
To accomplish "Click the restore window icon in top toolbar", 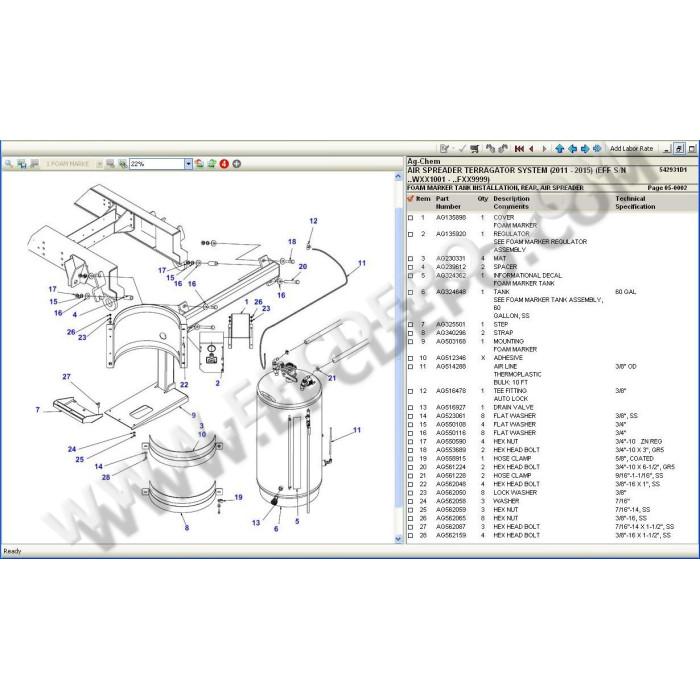I will coord(679,149).
